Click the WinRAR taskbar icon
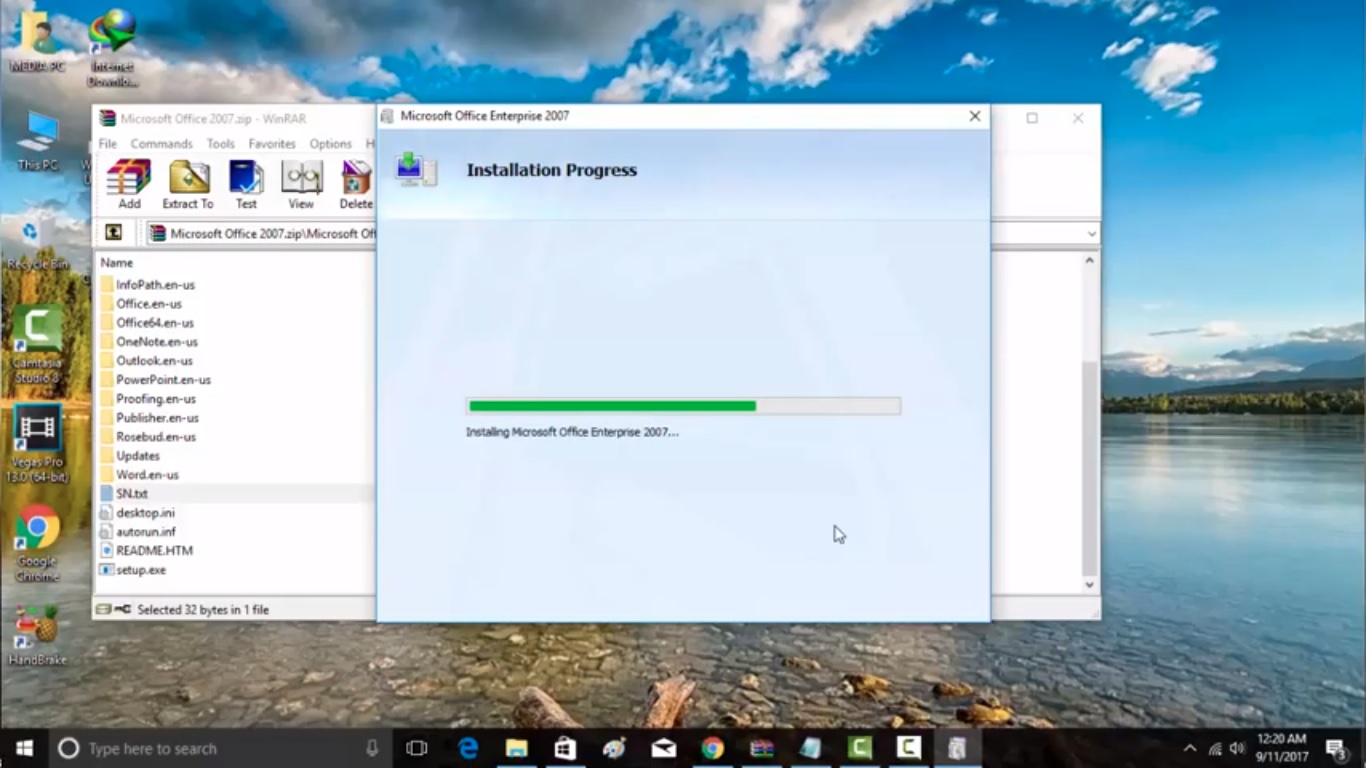This screenshot has height=768, width=1366. tap(761, 748)
